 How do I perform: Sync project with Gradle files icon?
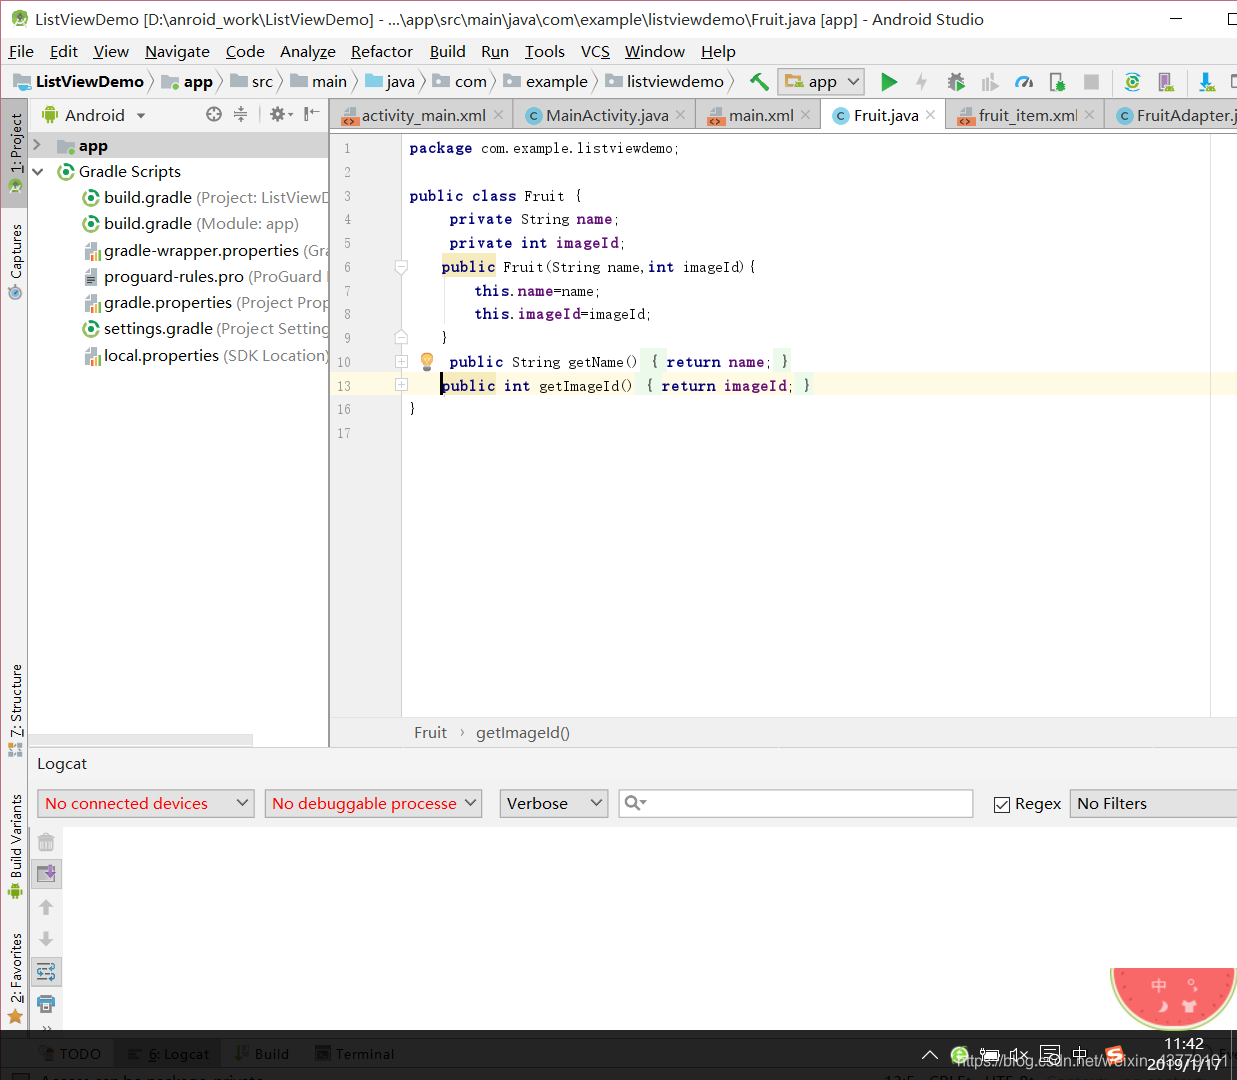[x=1132, y=82]
